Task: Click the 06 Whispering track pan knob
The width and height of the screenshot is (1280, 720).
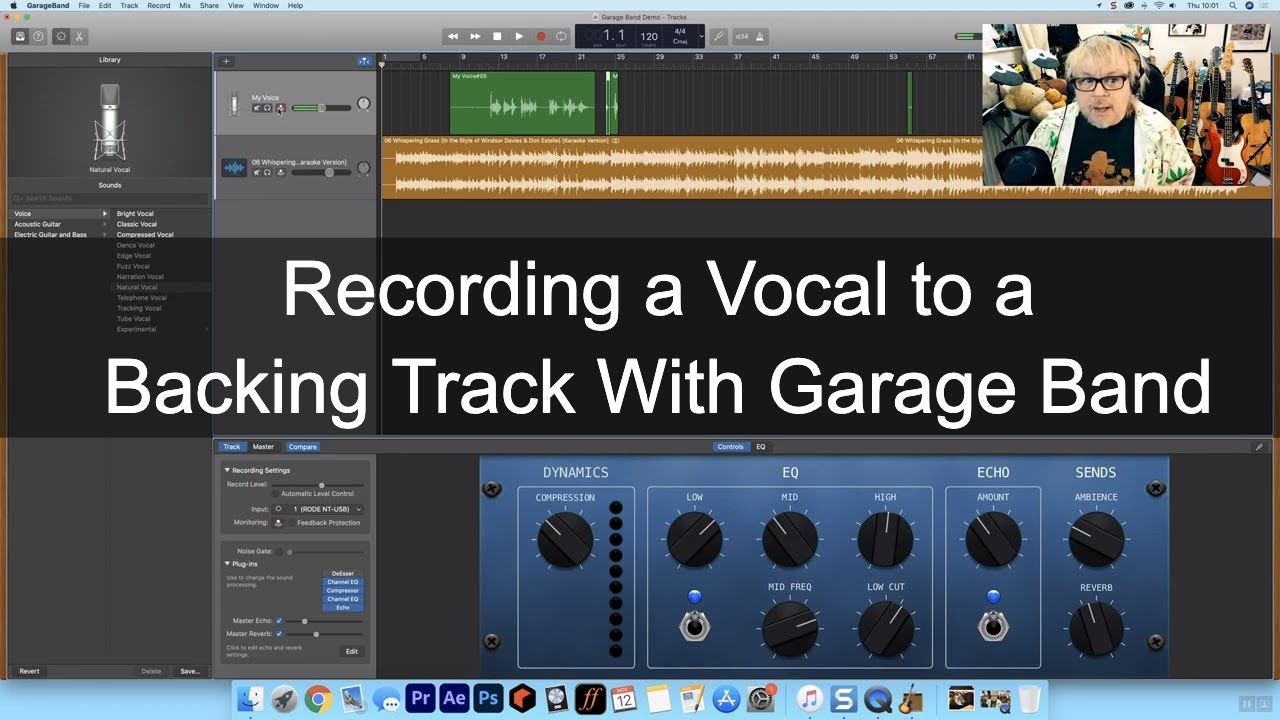Action: click(363, 169)
